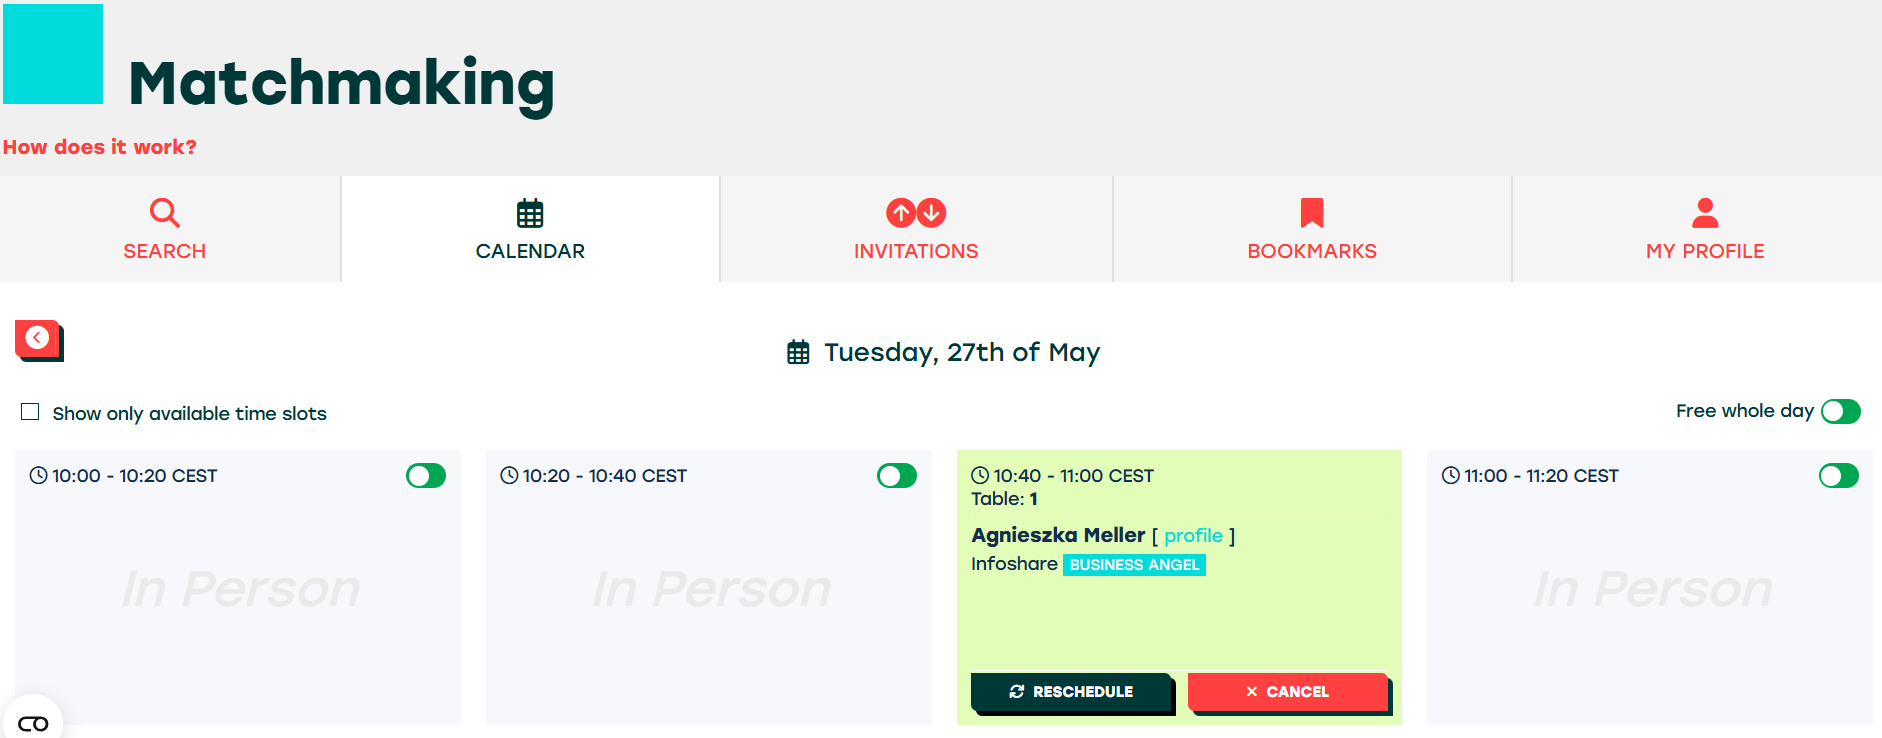Screen dimensions: 1882x738
Task: Click the Calendar grid icon in tabs
Action: (530, 213)
